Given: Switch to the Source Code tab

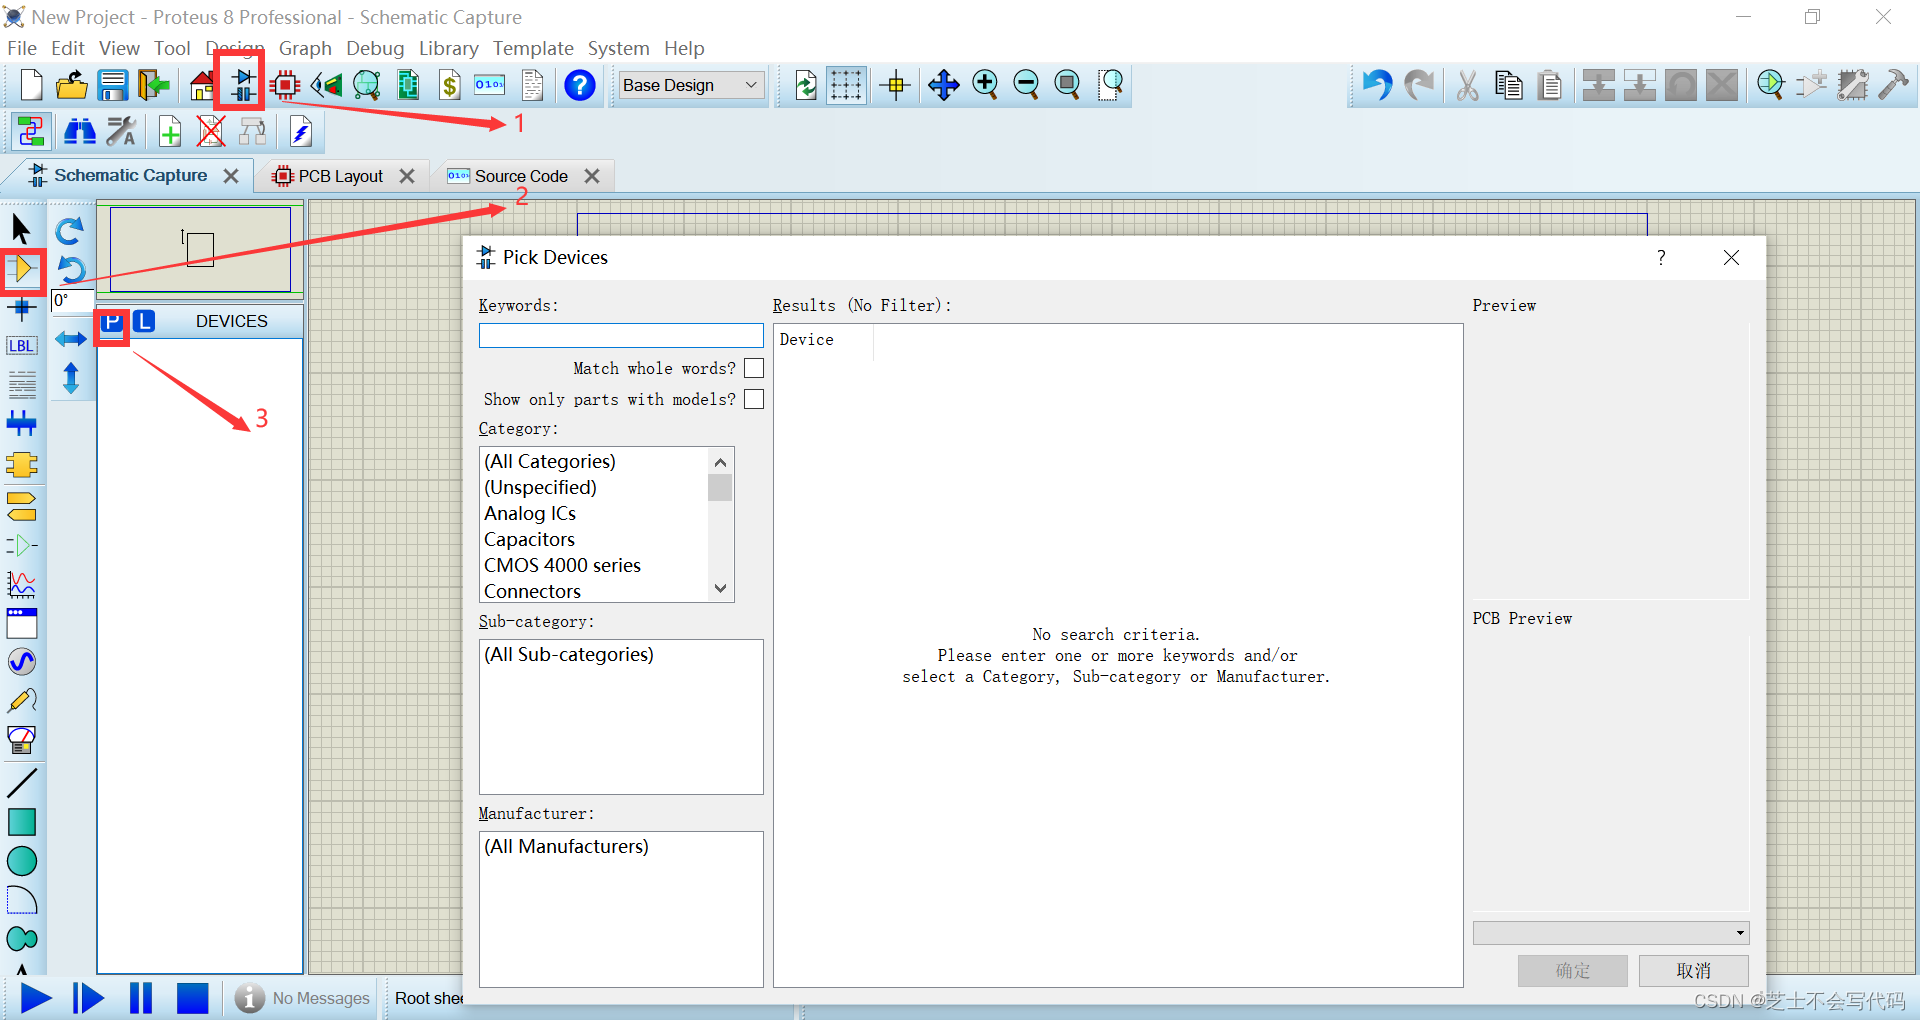Looking at the screenshot, I should [x=520, y=176].
